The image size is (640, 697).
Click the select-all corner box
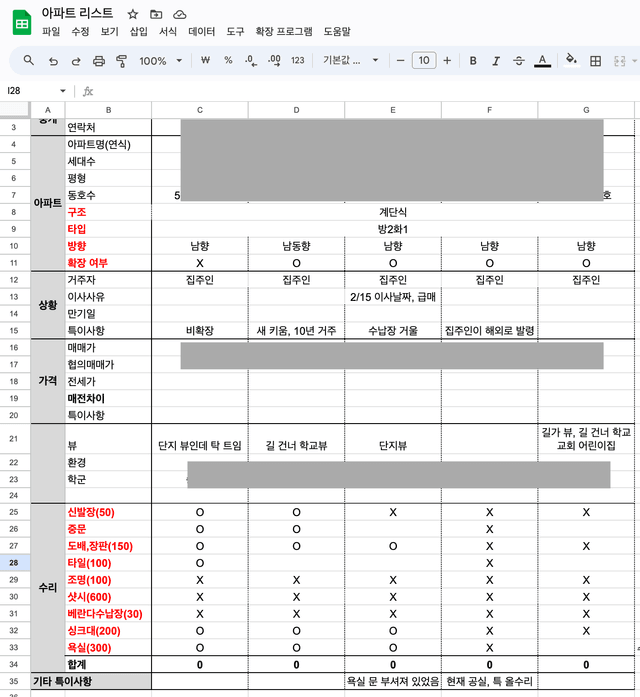(x=15, y=110)
